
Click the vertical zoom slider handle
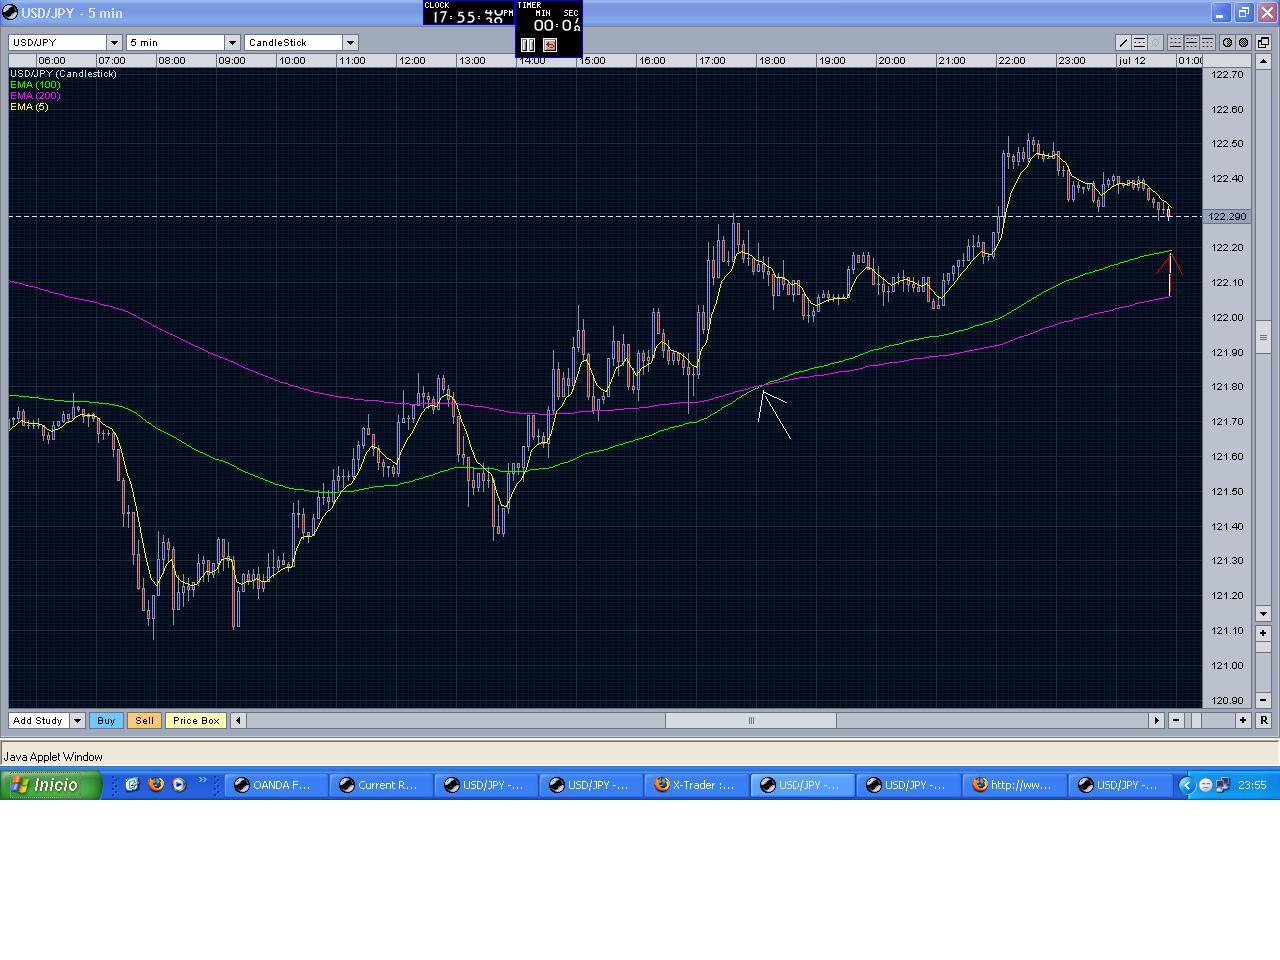[1263, 647]
